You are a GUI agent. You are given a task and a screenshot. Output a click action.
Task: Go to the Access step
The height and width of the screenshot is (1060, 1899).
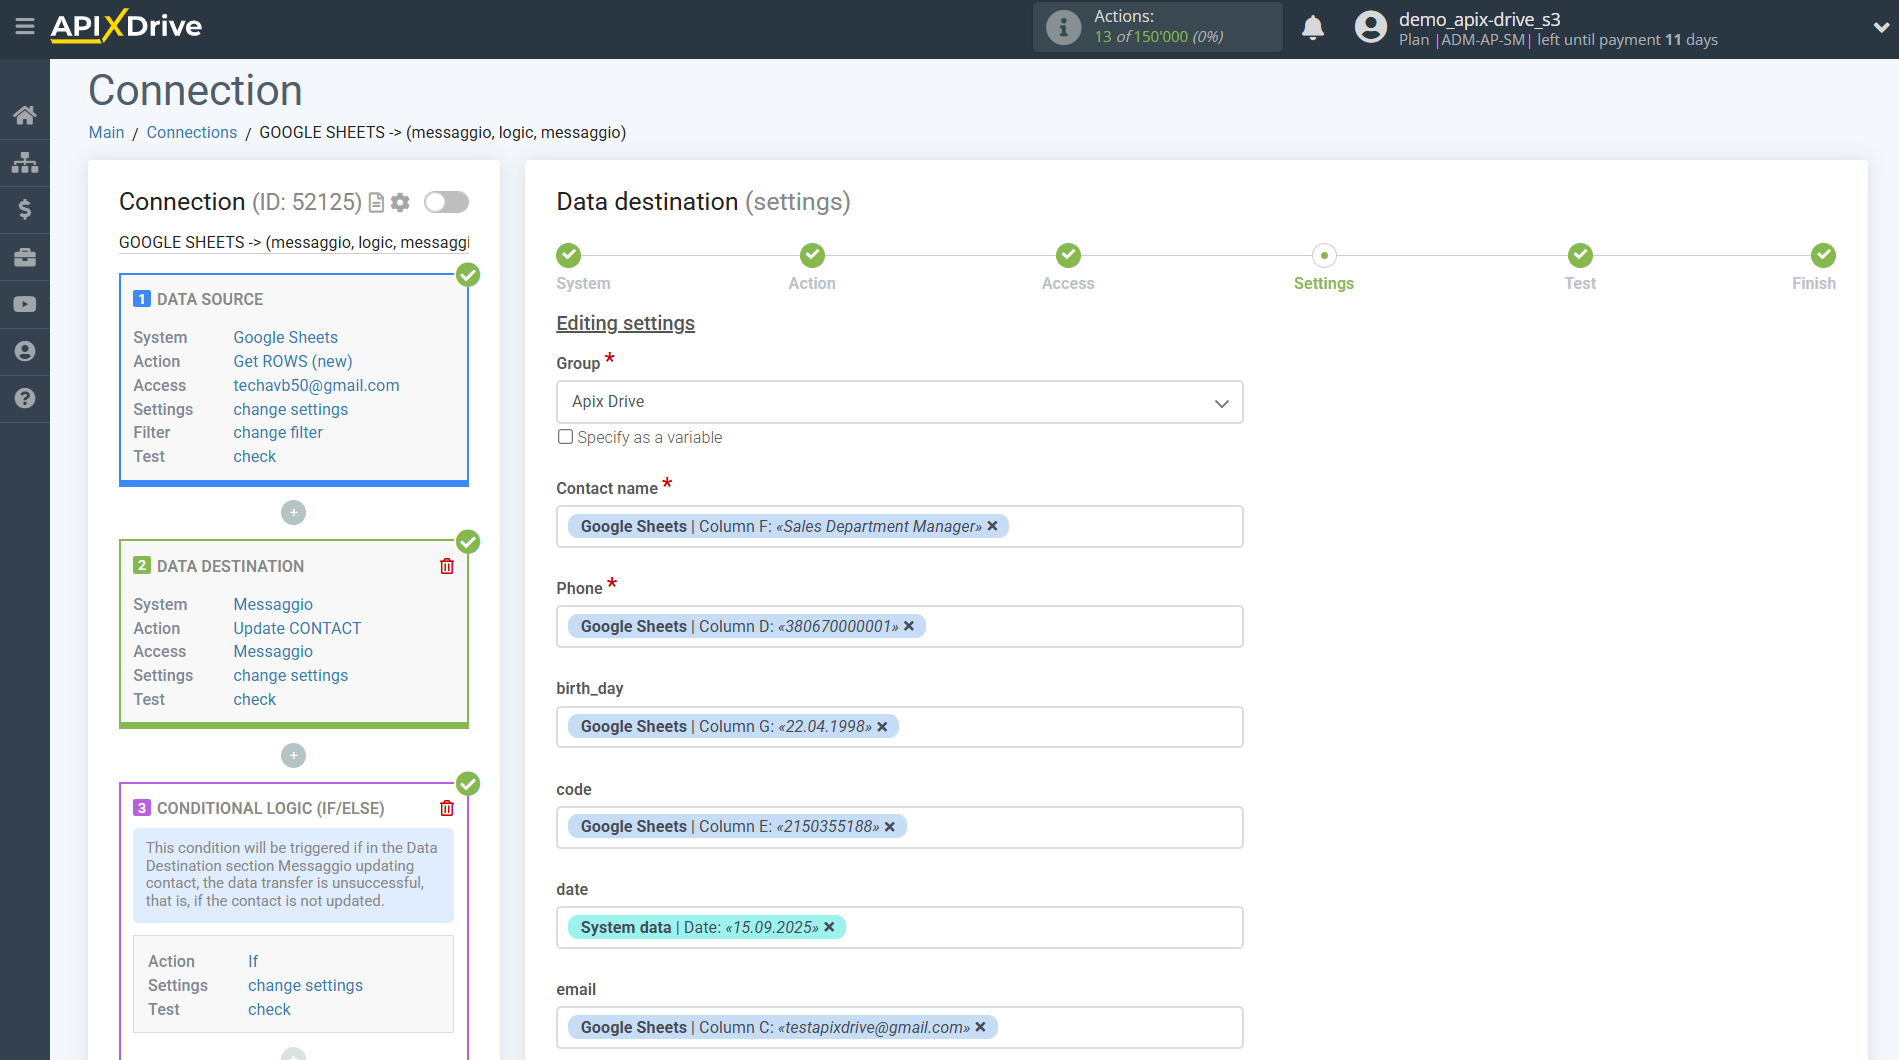click(1068, 256)
